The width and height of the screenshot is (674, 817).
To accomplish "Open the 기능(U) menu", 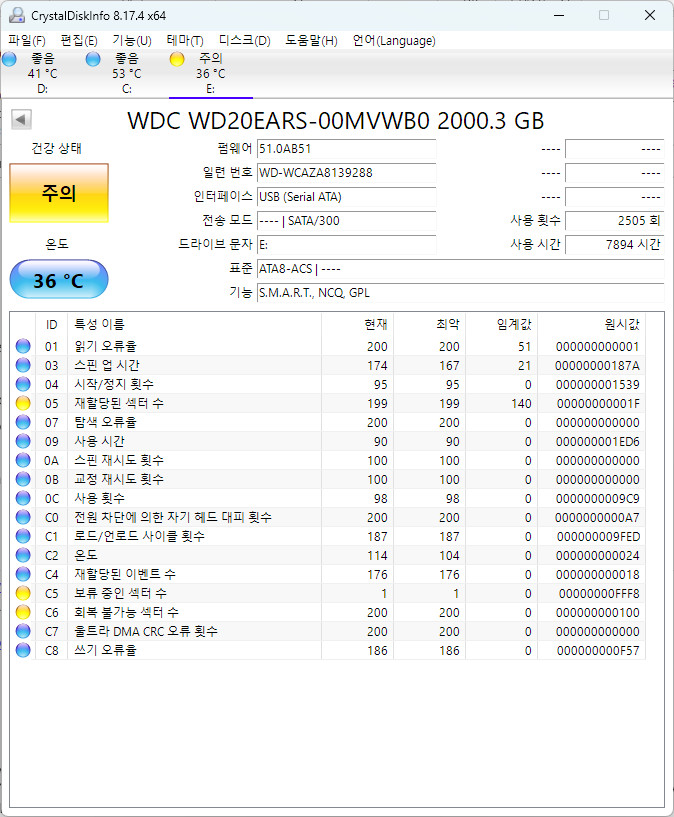I will 132,40.
